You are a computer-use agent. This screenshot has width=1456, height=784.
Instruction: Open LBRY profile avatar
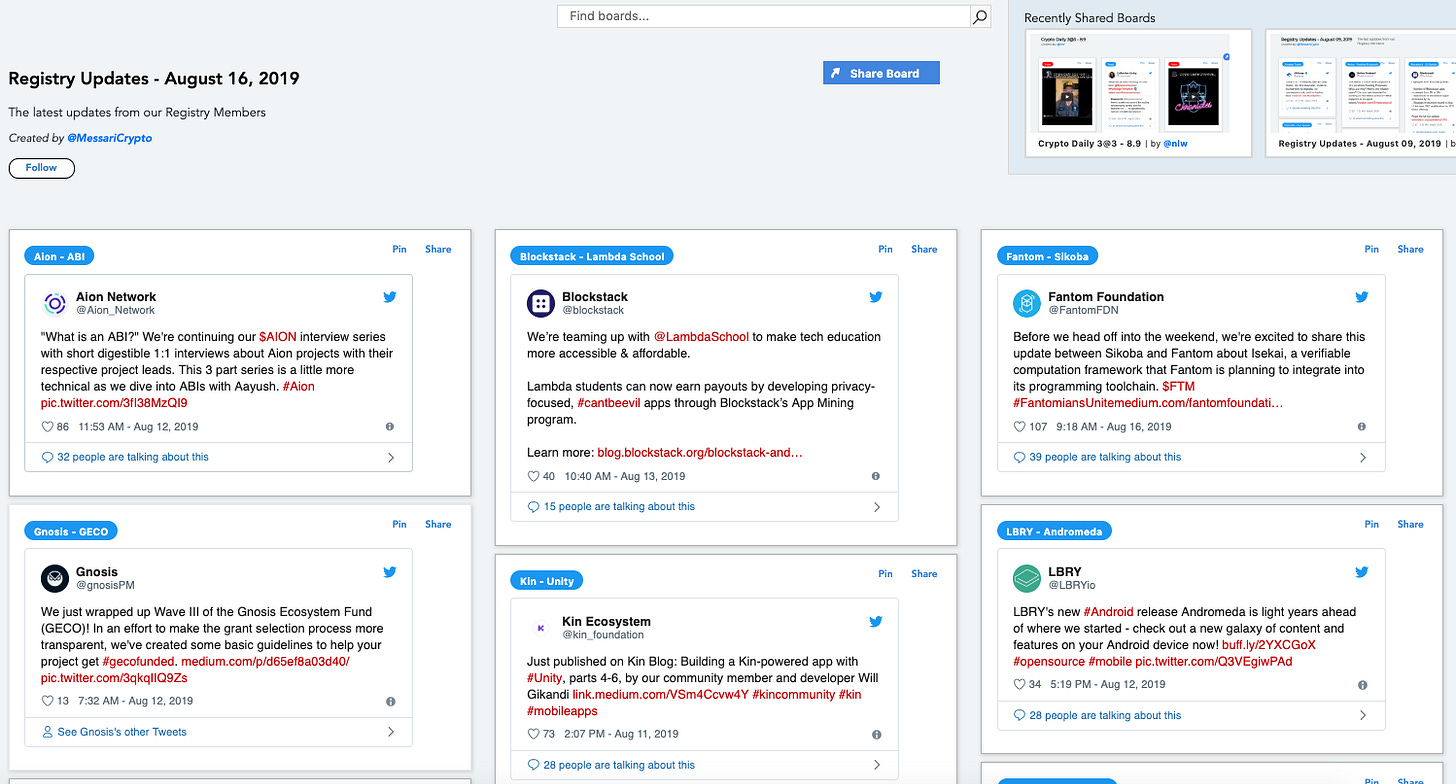1026,578
